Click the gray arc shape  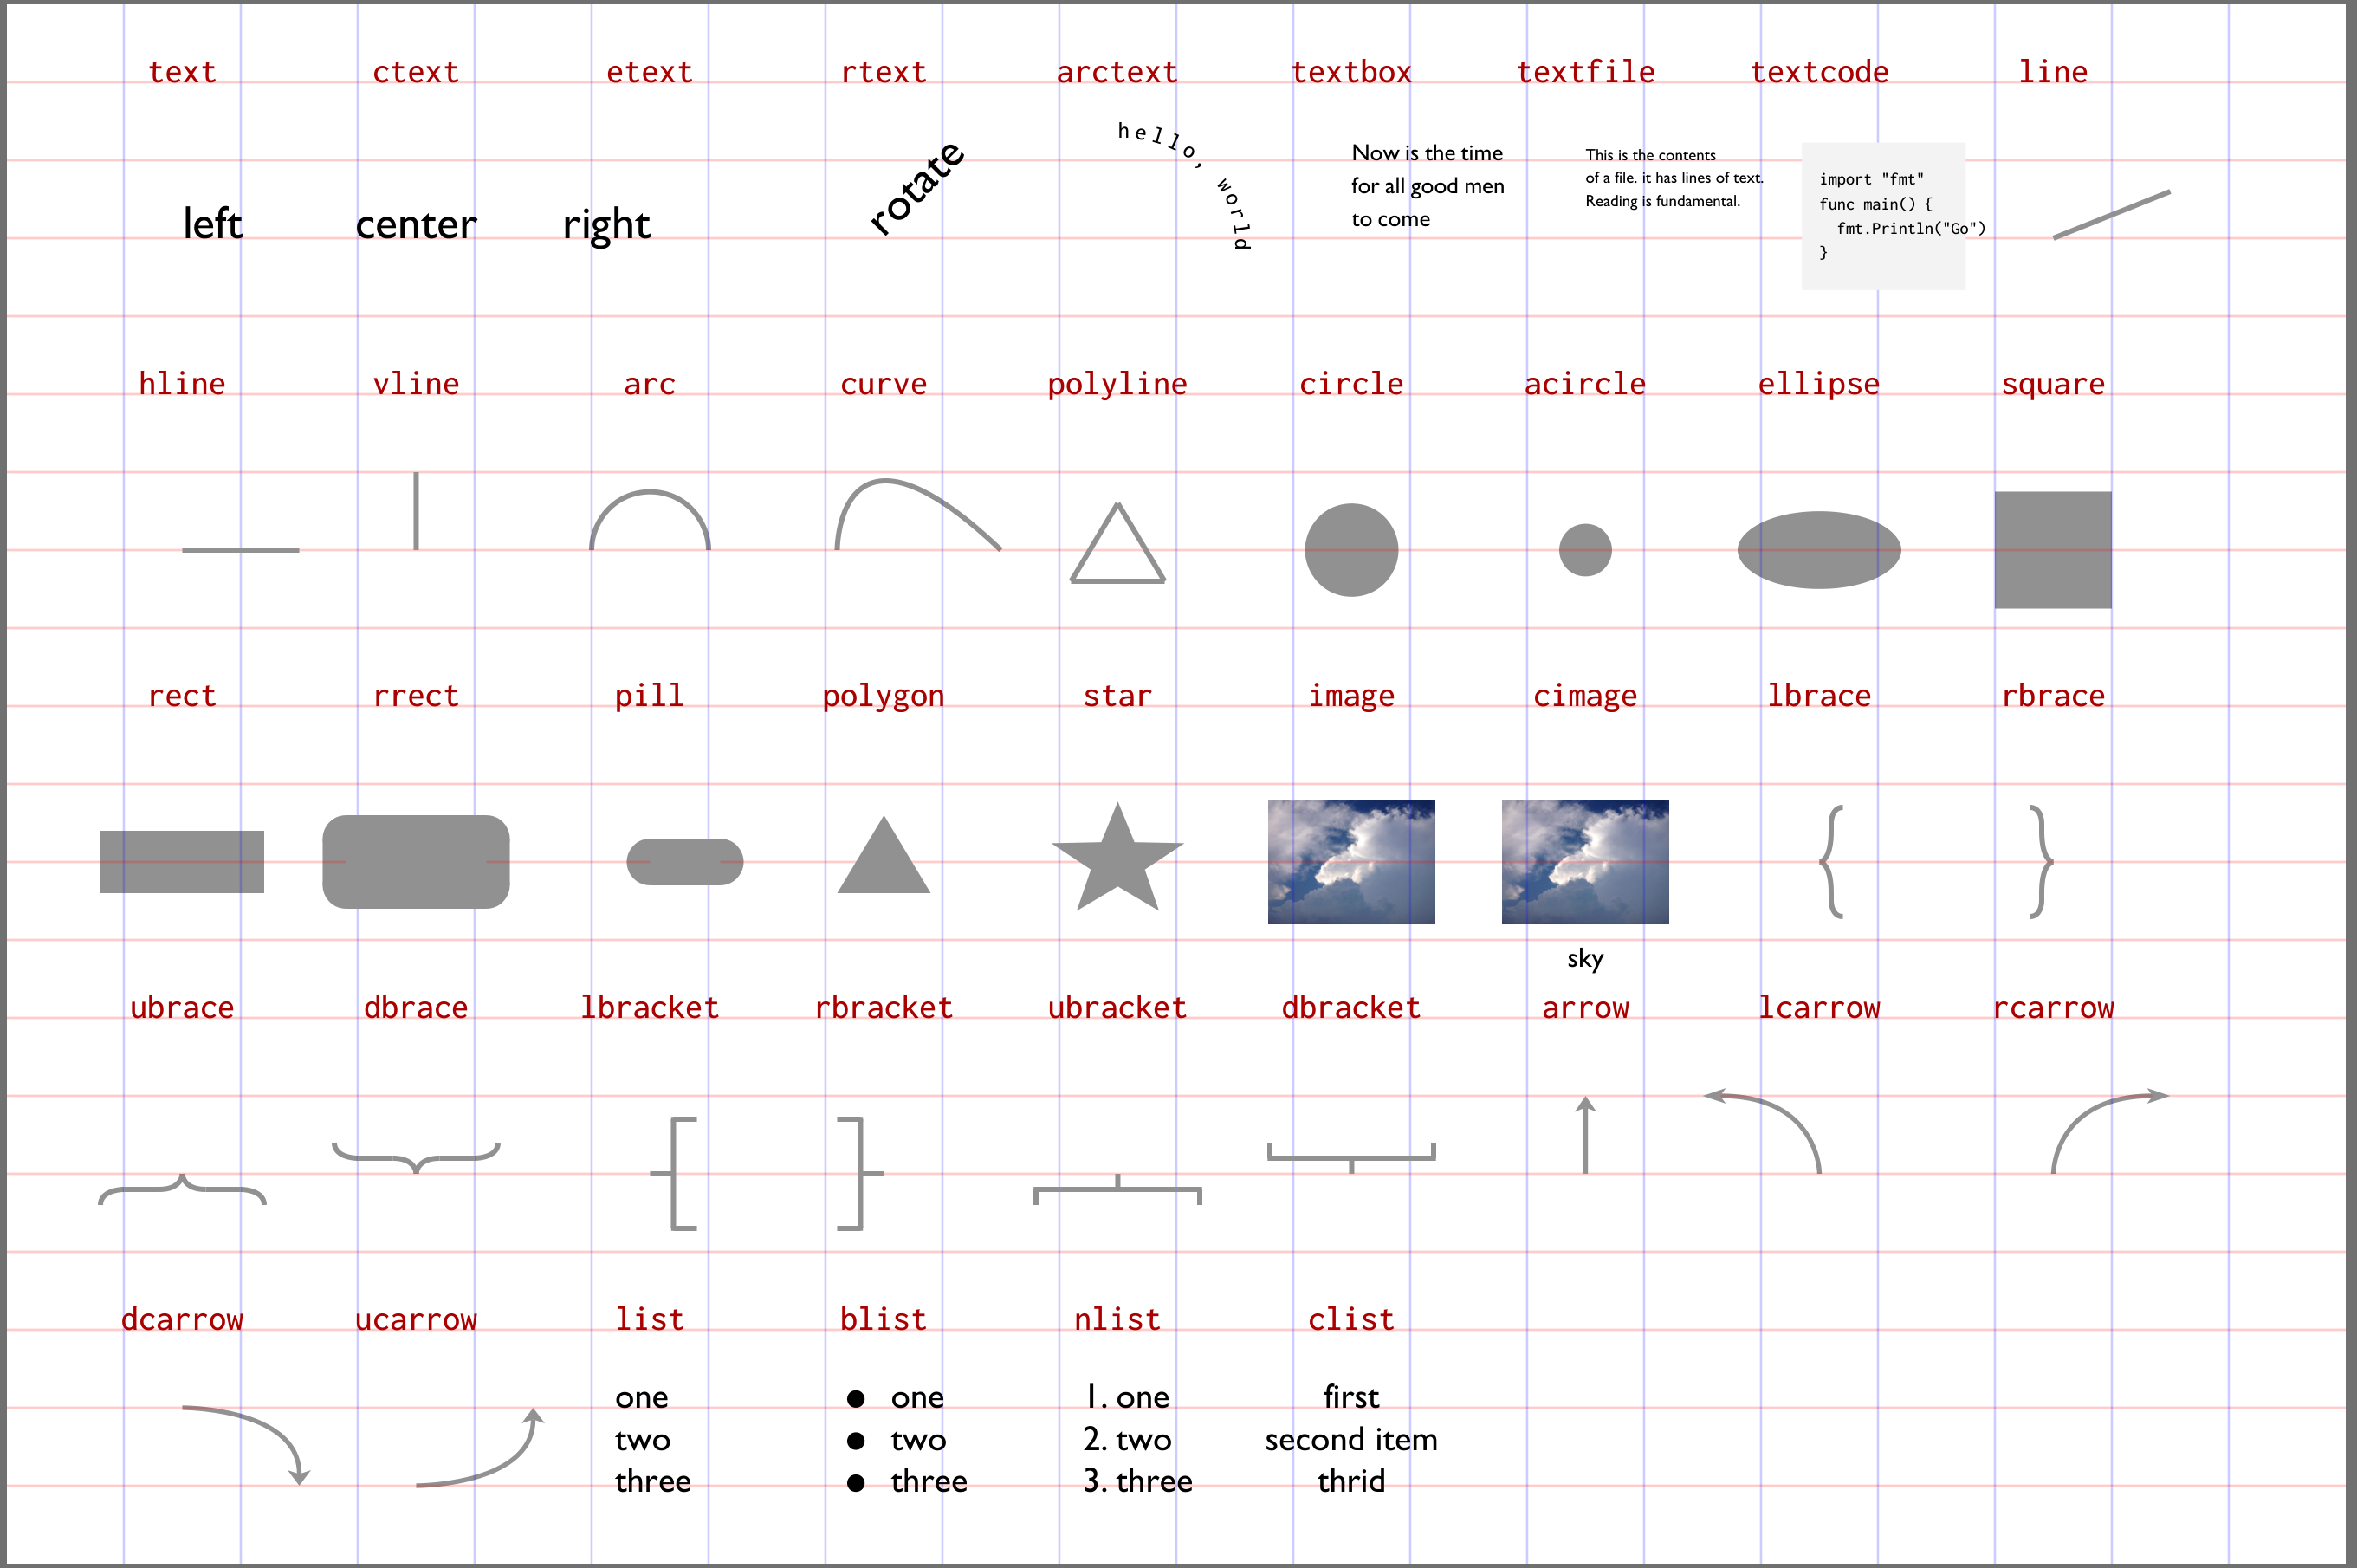pyautogui.click(x=650, y=520)
